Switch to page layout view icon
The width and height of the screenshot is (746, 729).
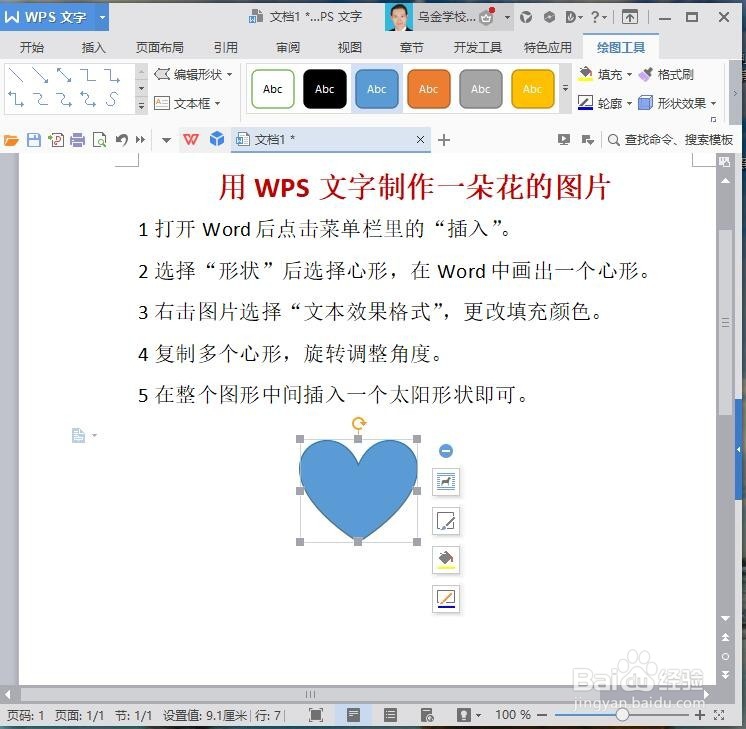tap(353, 715)
